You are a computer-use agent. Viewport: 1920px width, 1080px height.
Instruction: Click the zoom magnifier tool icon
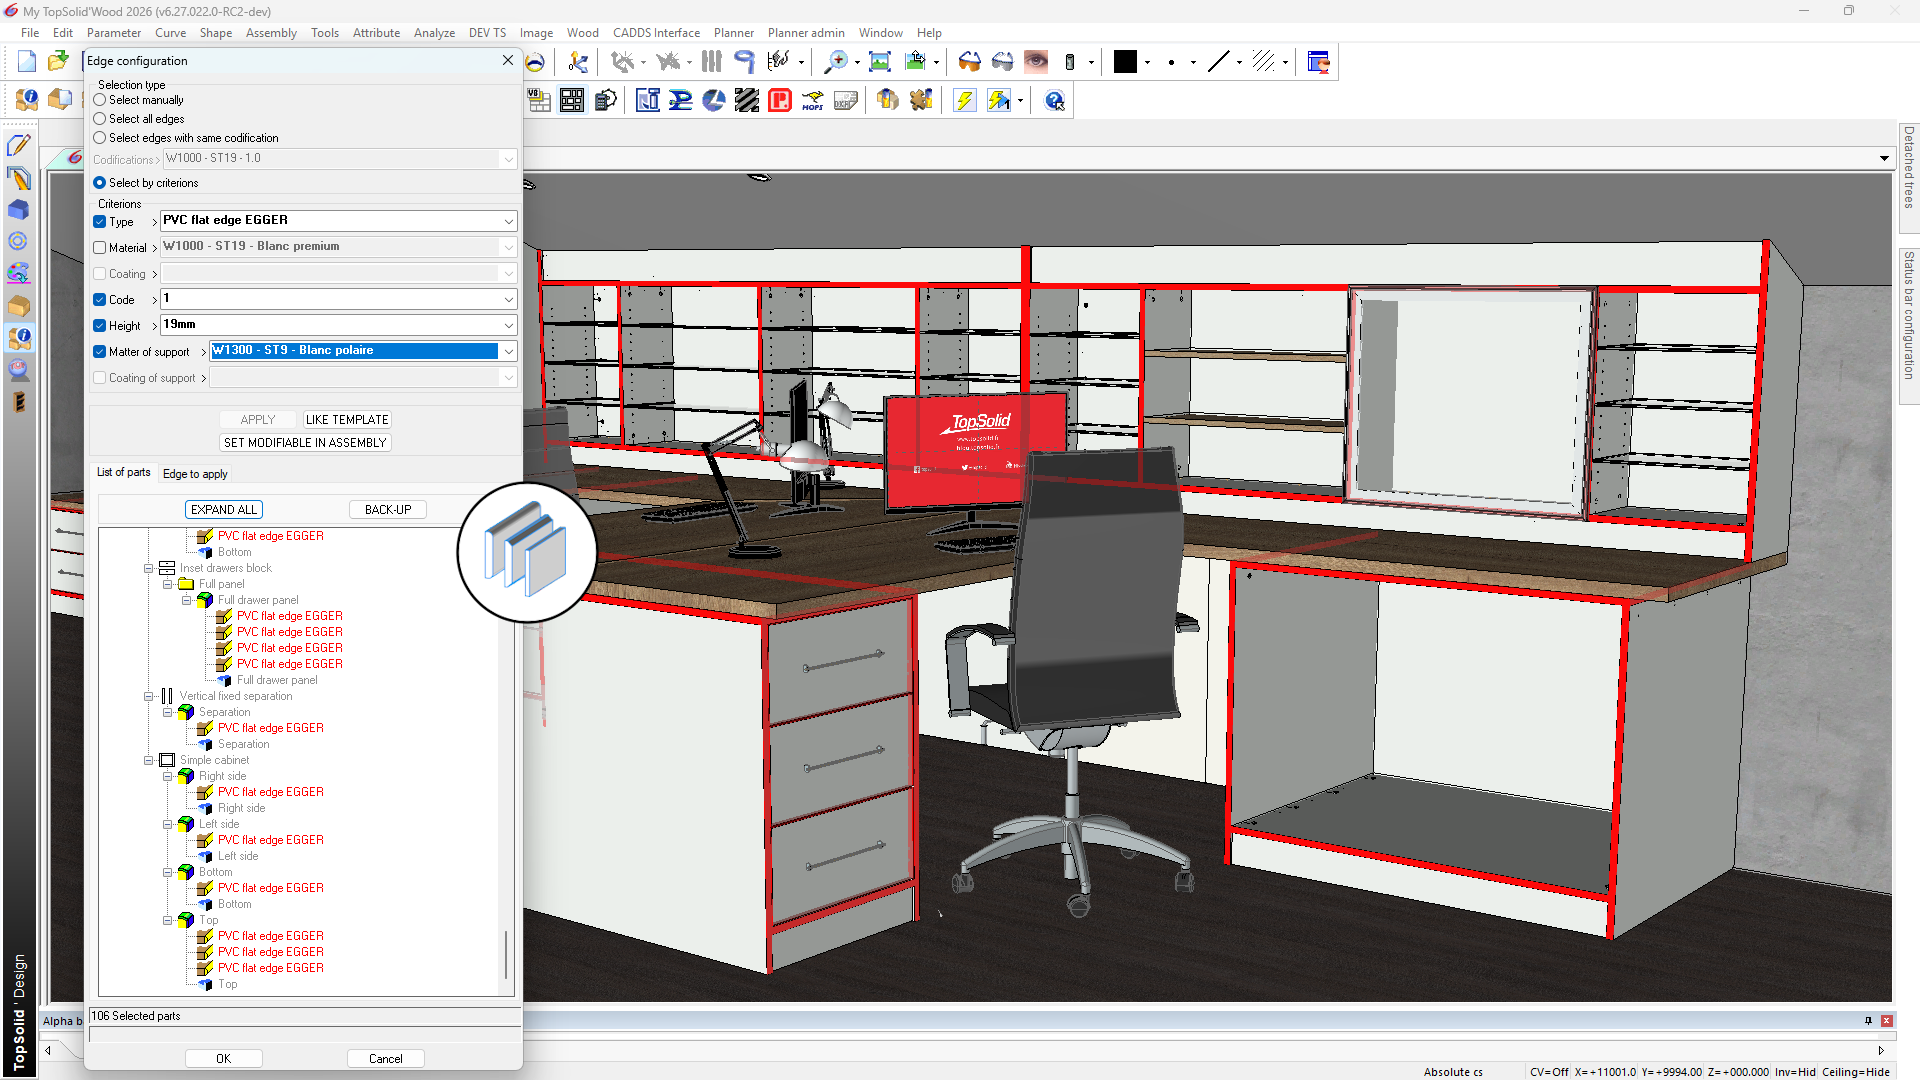click(x=834, y=62)
